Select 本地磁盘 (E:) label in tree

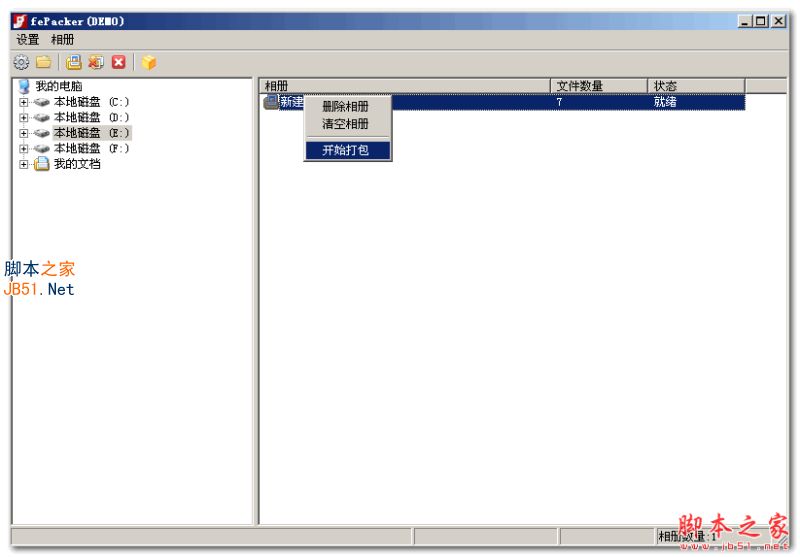[92, 133]
